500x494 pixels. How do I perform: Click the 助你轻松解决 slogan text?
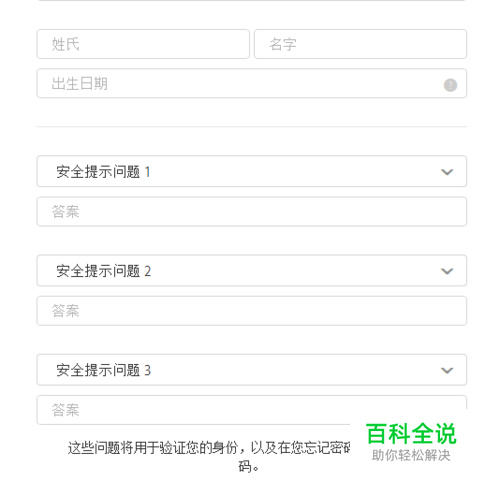pos(411,455)
